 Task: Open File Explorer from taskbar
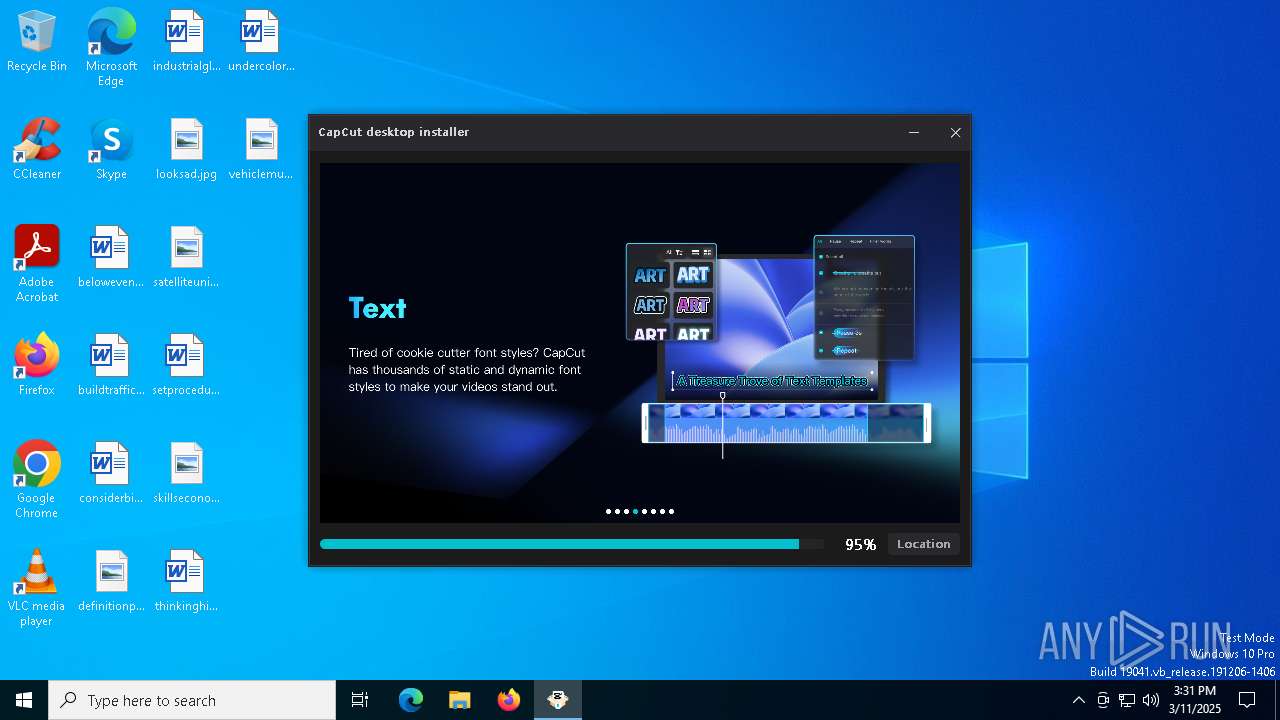coord(460,700)
